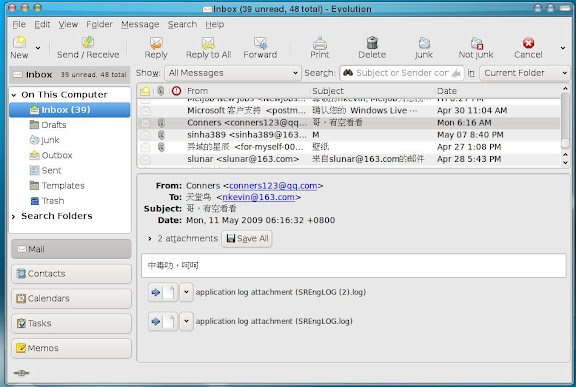This screenshot has height=387, width=576.
Task: Open the View menu
Action: pyautogui.click(x=68, y=24)
